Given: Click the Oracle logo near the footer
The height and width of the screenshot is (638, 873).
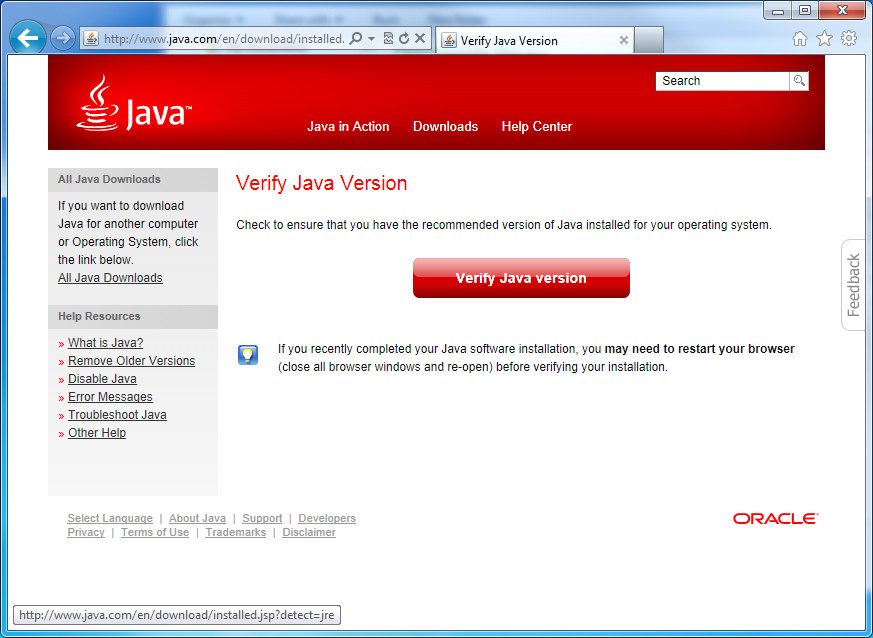Looking at the screenshot, I should coord(774,518).
